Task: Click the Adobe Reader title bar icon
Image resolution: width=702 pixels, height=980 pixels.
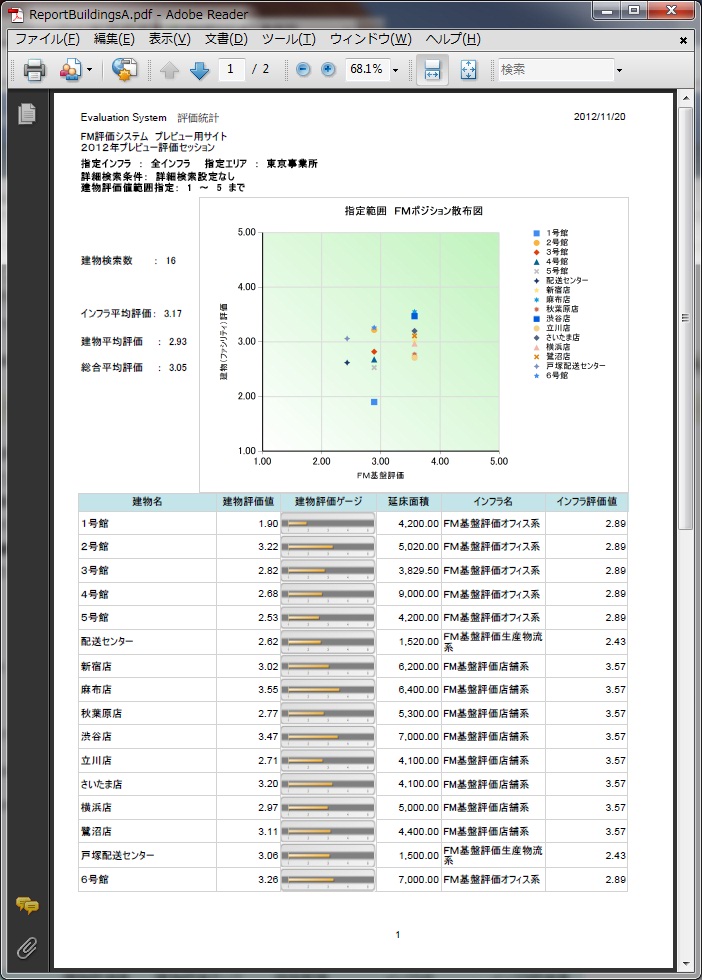Action: [16, 14]
